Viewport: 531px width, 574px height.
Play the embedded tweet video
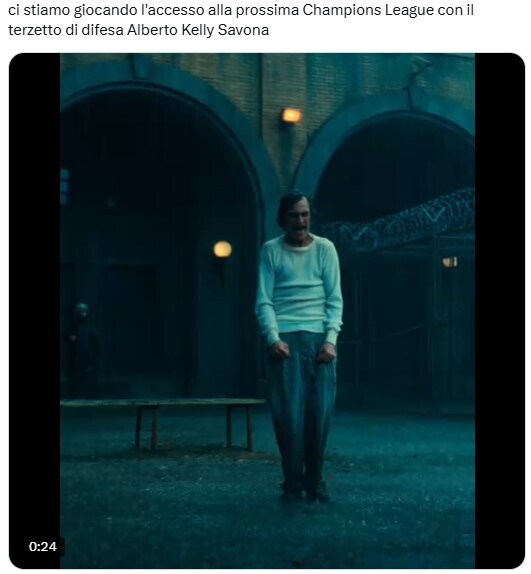coord(267,310)
